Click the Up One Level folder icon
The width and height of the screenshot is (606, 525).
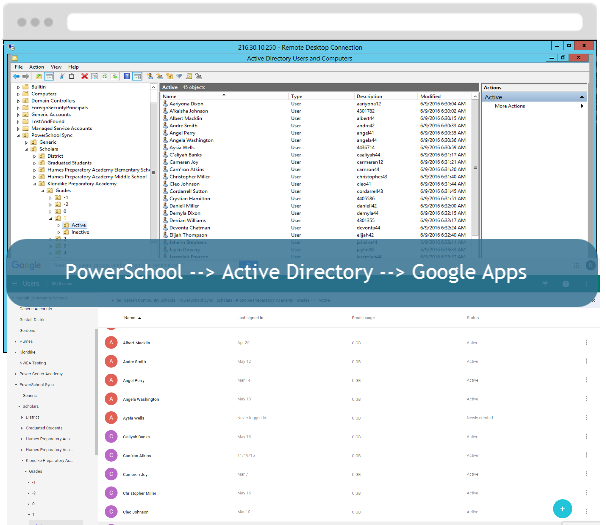[x=39, y=77]
